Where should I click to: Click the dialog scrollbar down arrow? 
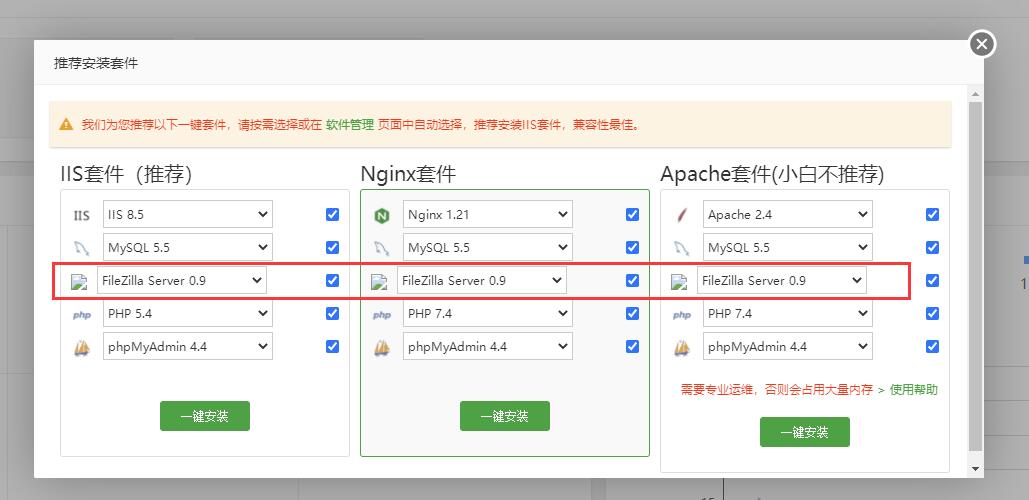click(x=975, y=469)
